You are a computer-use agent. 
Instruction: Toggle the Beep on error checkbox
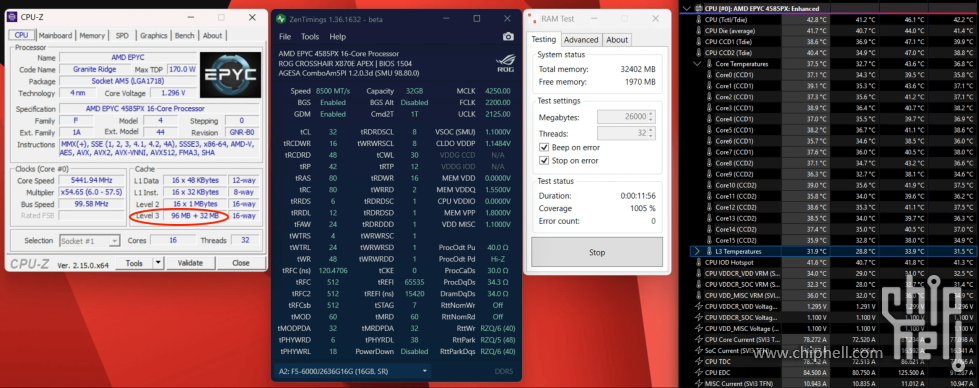click(544, 147)
